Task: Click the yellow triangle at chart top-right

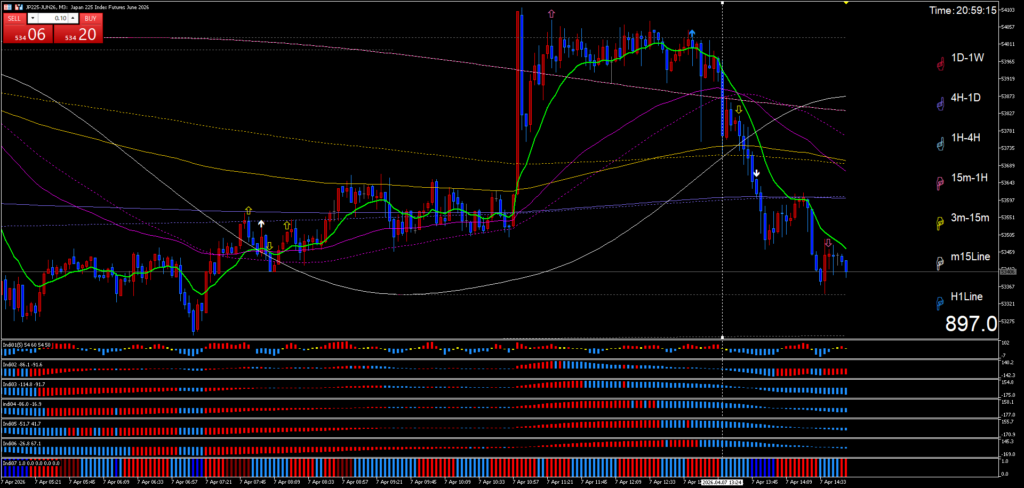Action: (x=846, y=4)
